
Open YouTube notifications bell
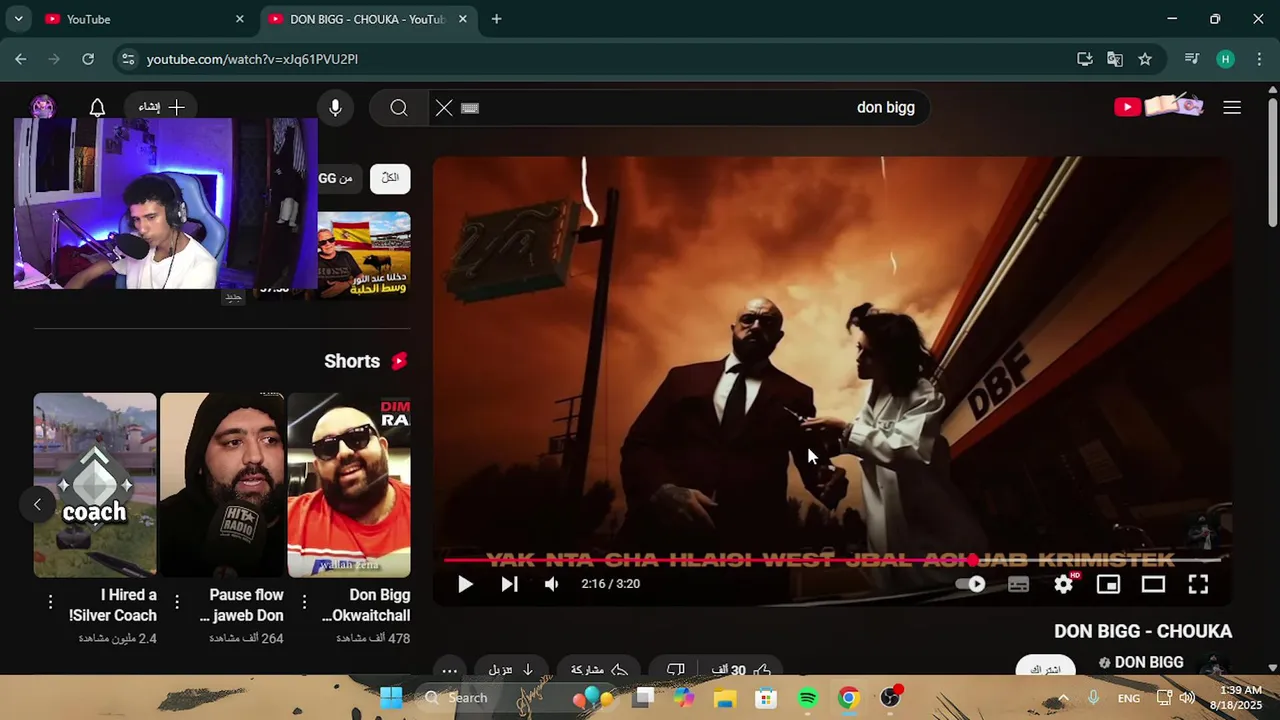click(x=97, y=107)
